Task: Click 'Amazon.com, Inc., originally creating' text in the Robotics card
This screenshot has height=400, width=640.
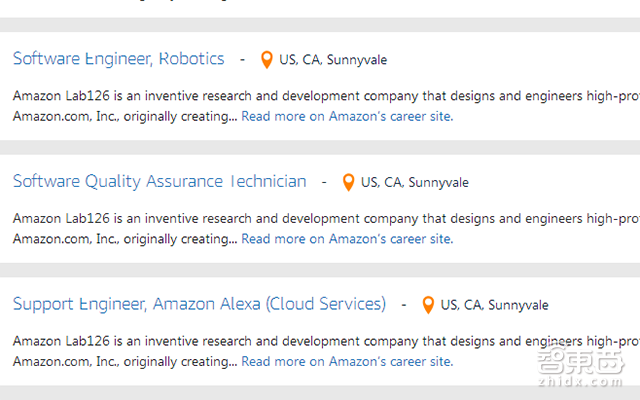Action: [125, 116]
